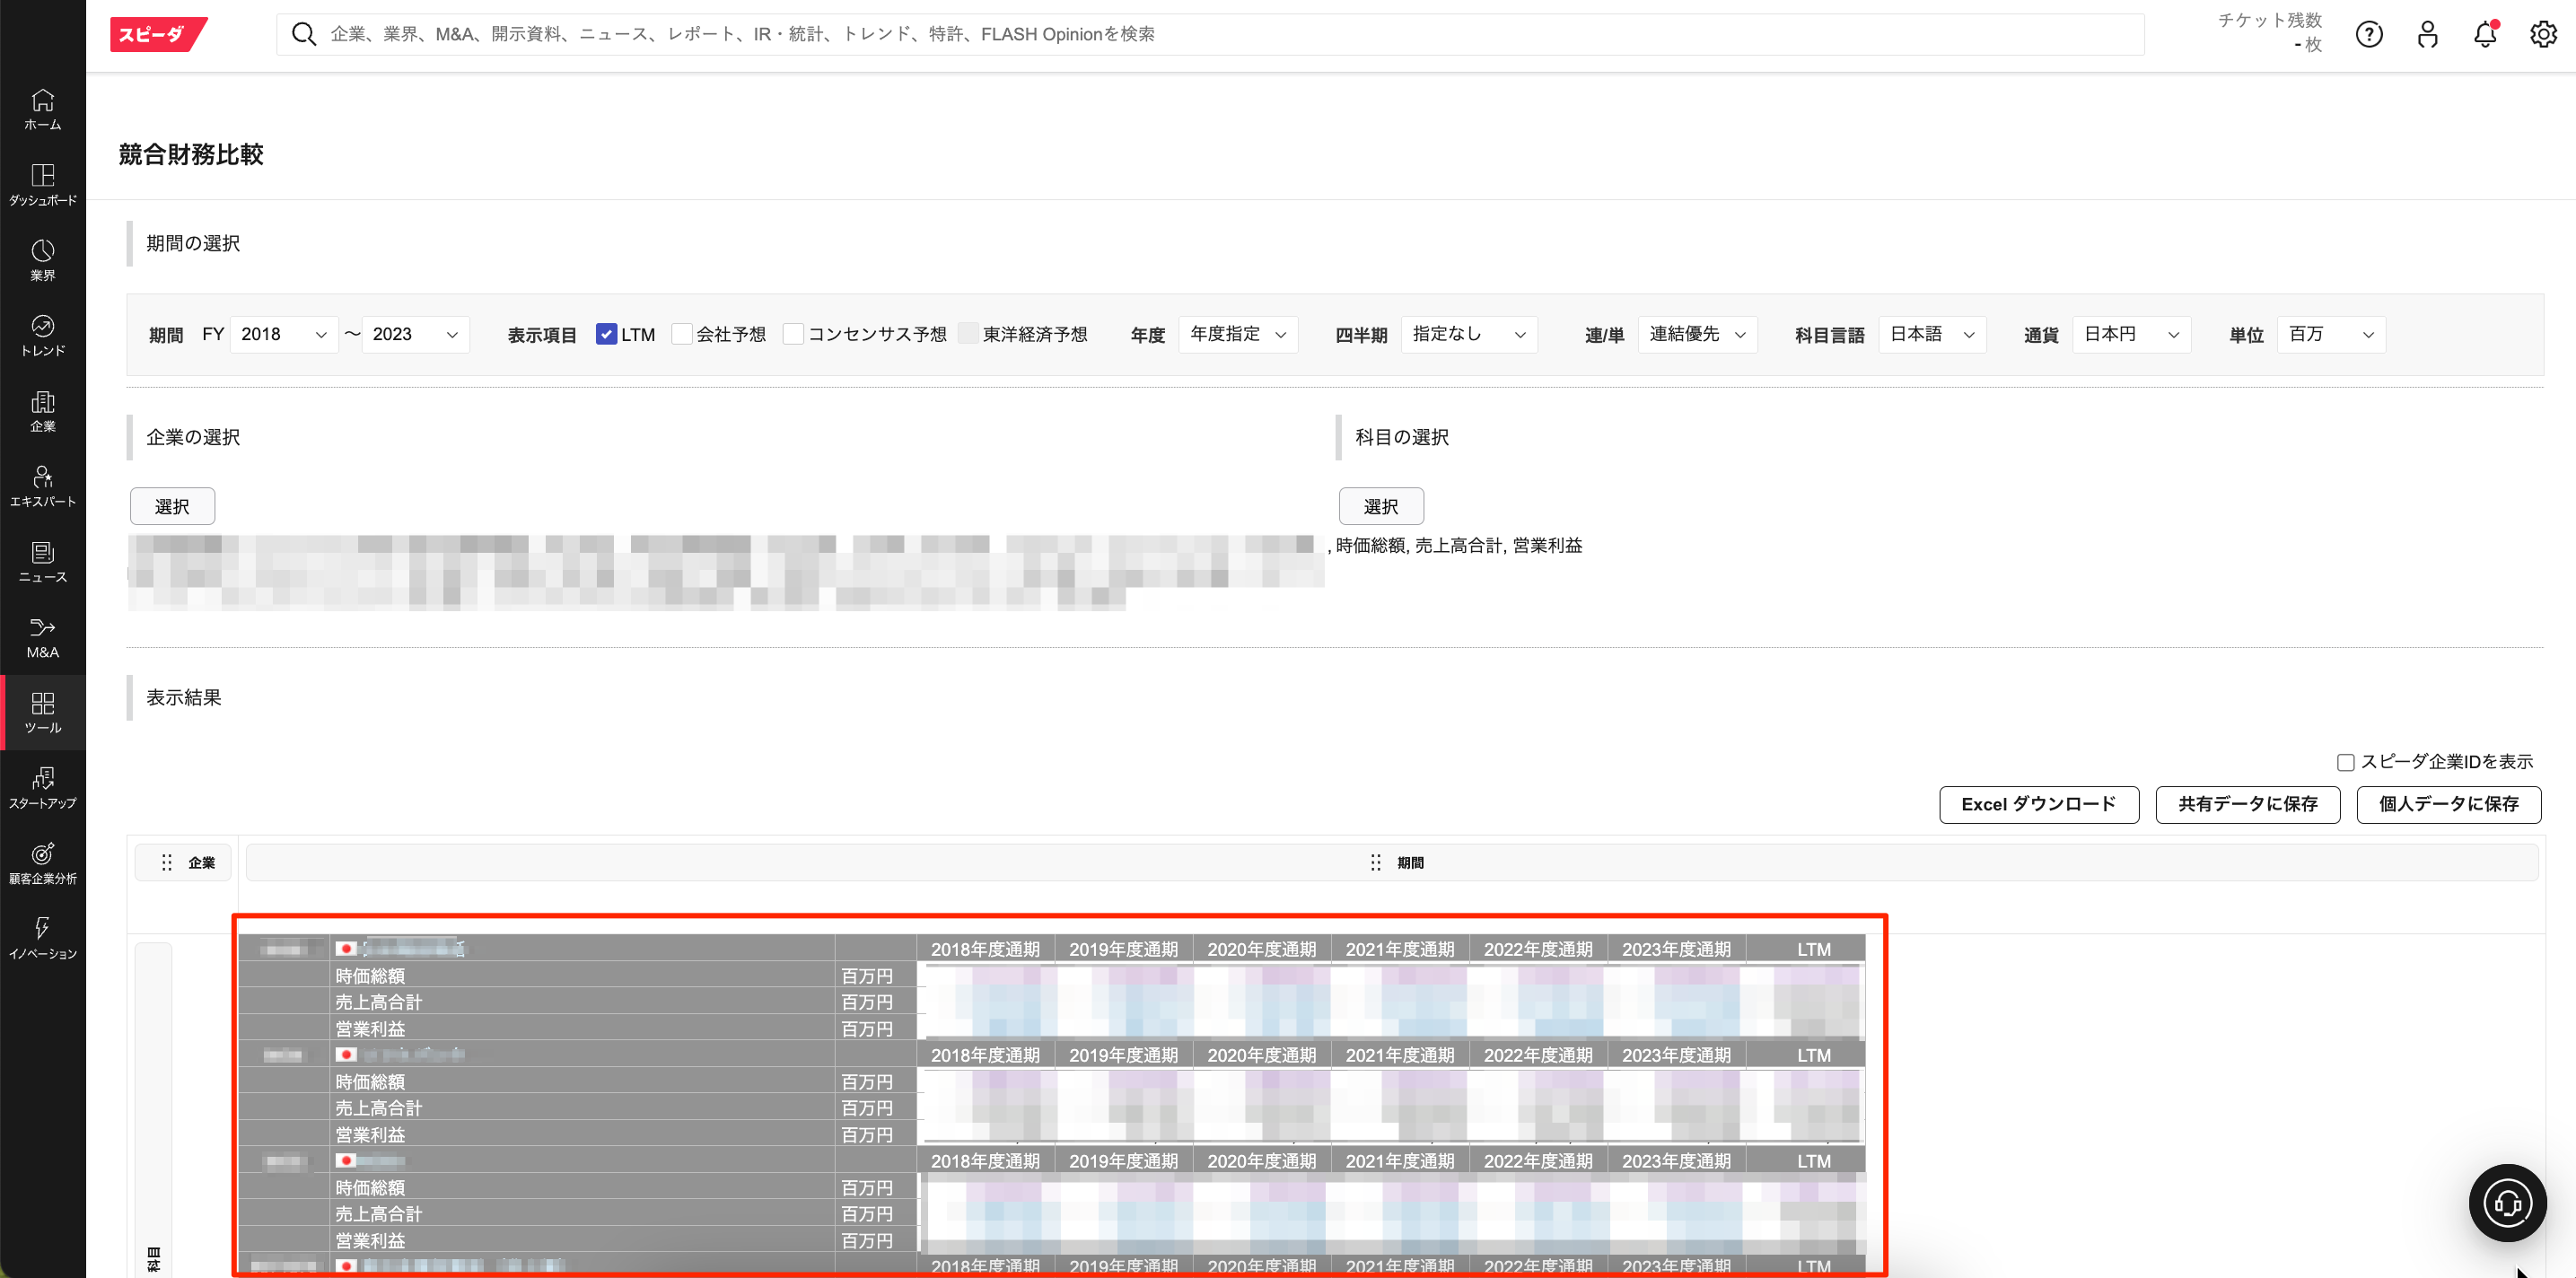Open the user account icon
This screenshot has height=1278, width=2576.
click(x=2427, y=35)
